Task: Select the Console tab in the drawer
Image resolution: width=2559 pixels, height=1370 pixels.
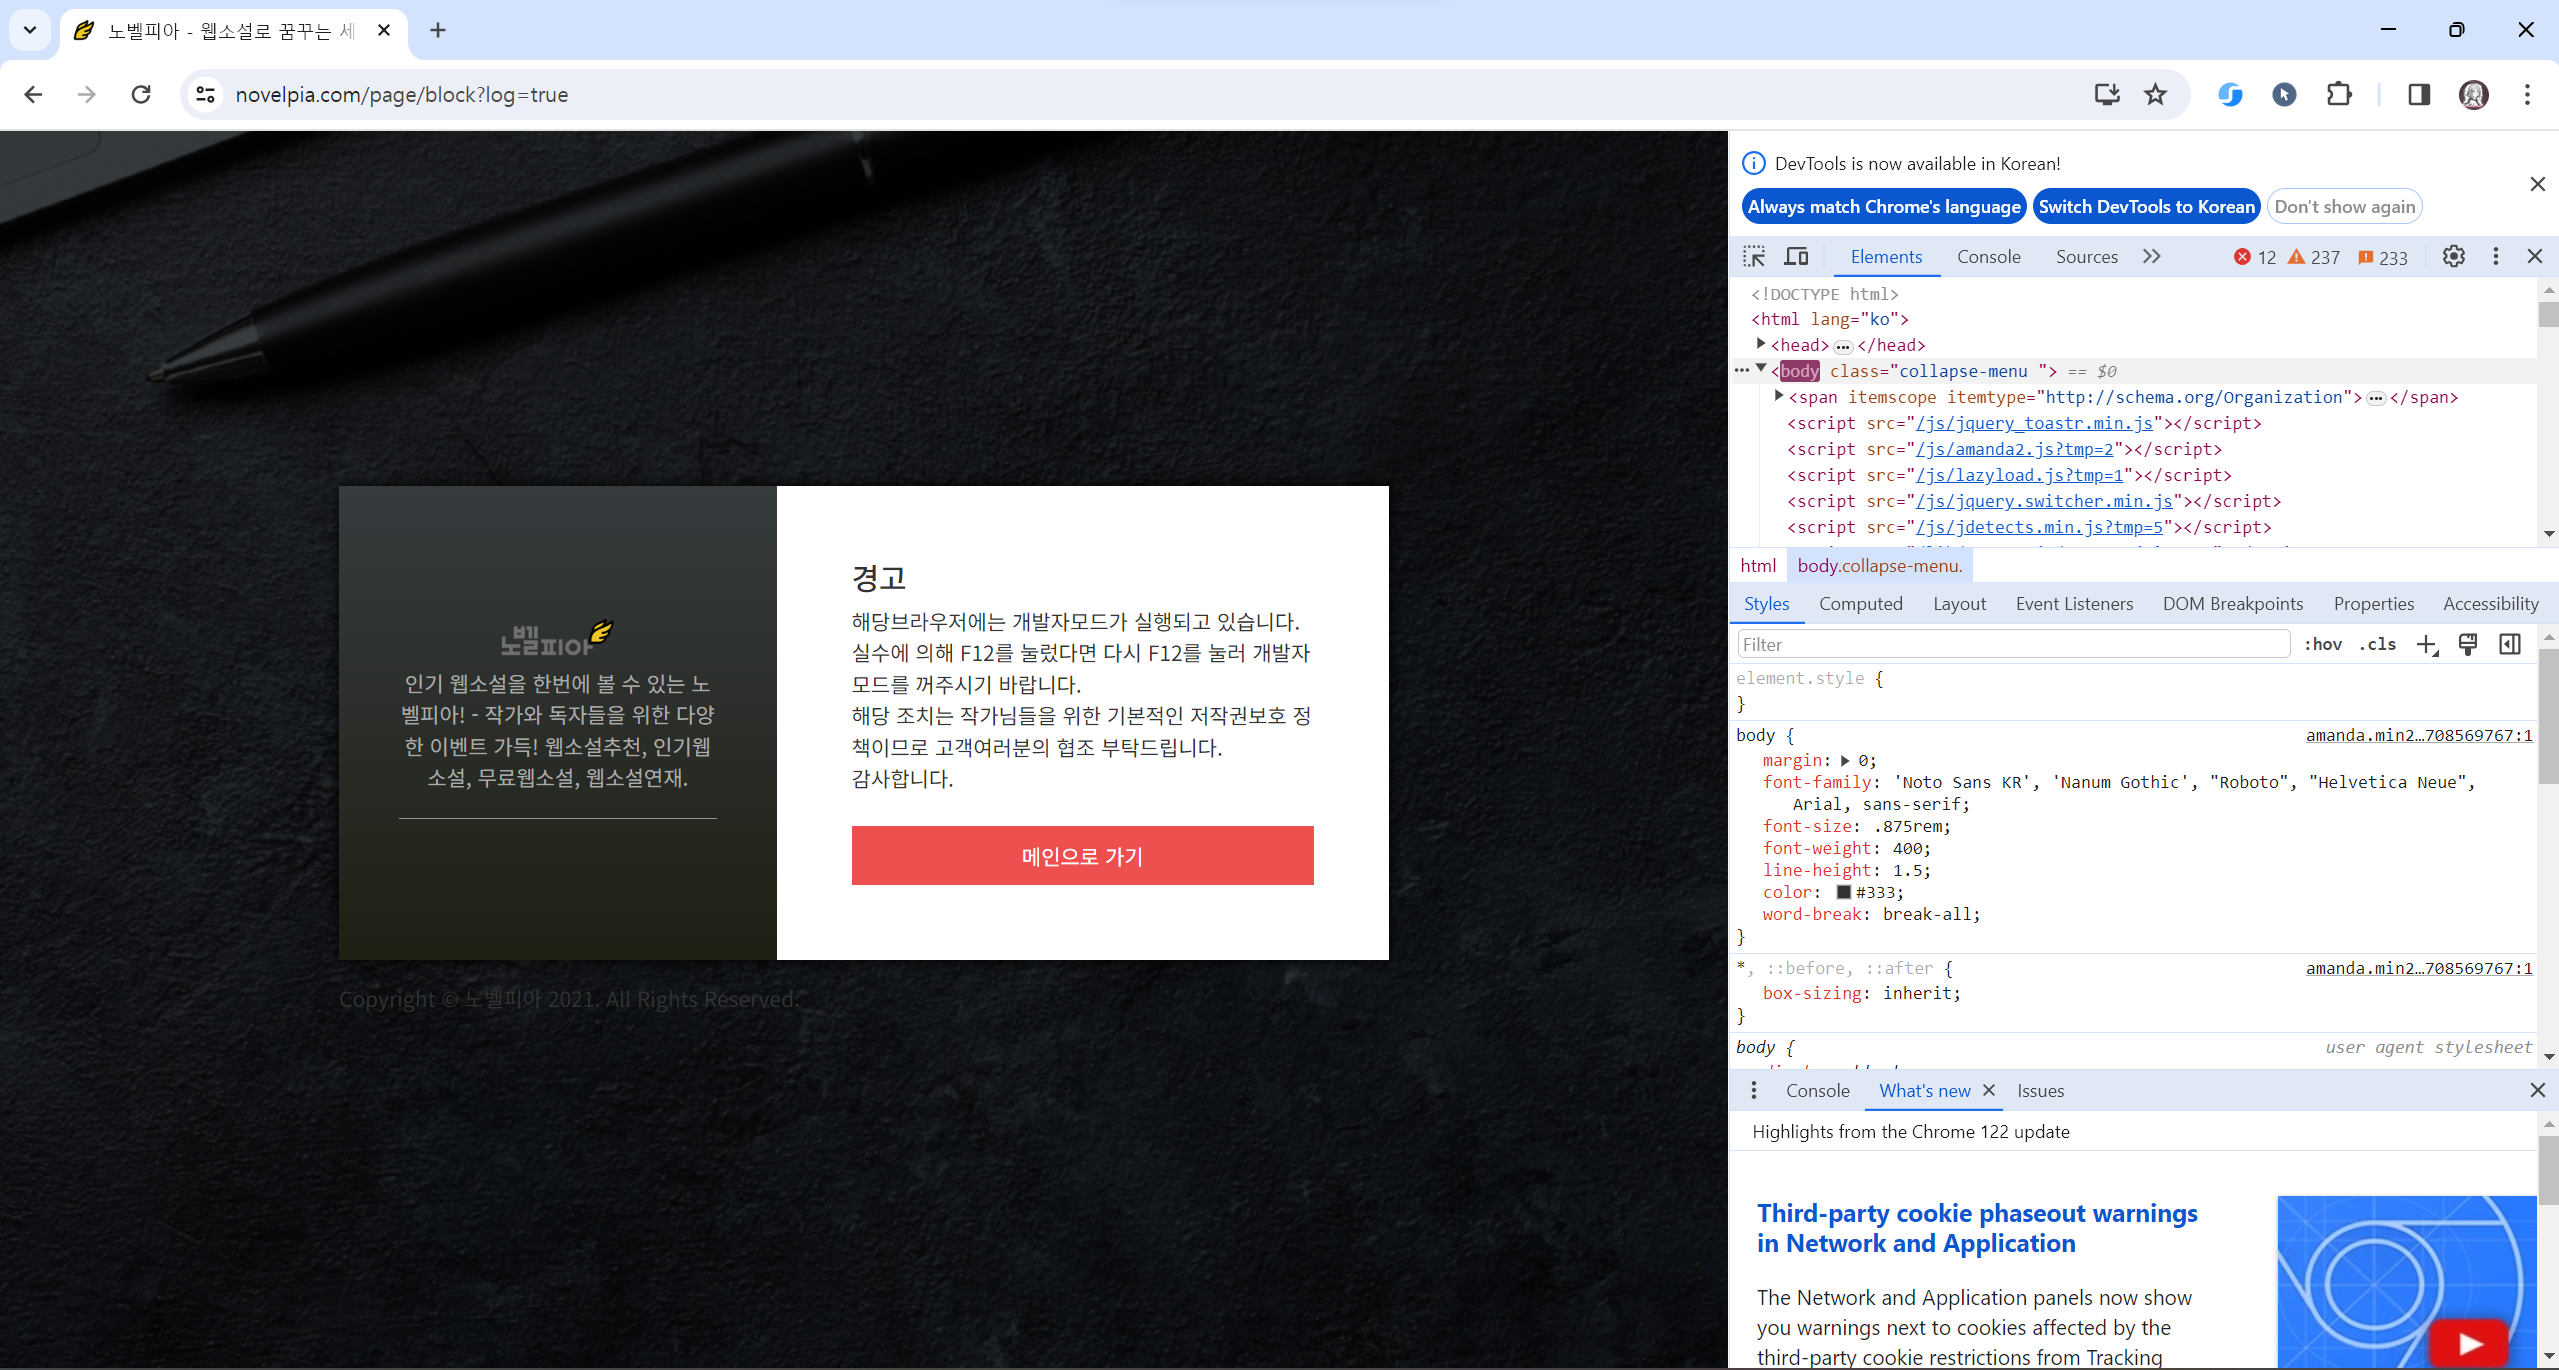Action: click(x=1818, y=1091)
